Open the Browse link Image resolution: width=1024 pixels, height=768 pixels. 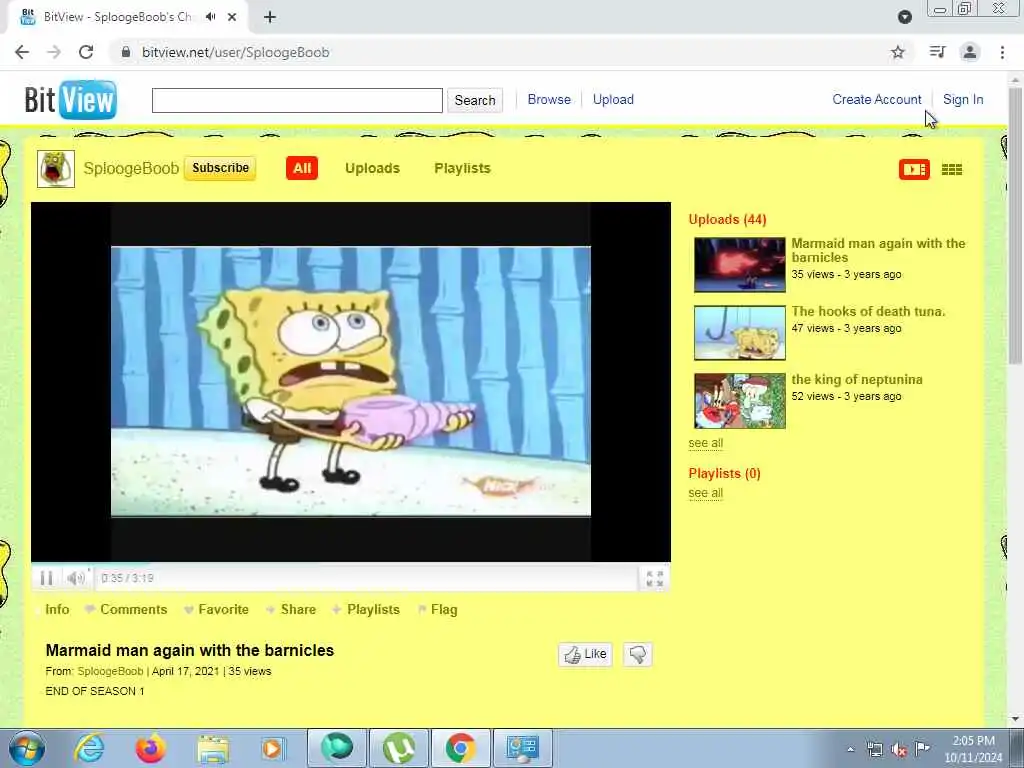(549, 99)
